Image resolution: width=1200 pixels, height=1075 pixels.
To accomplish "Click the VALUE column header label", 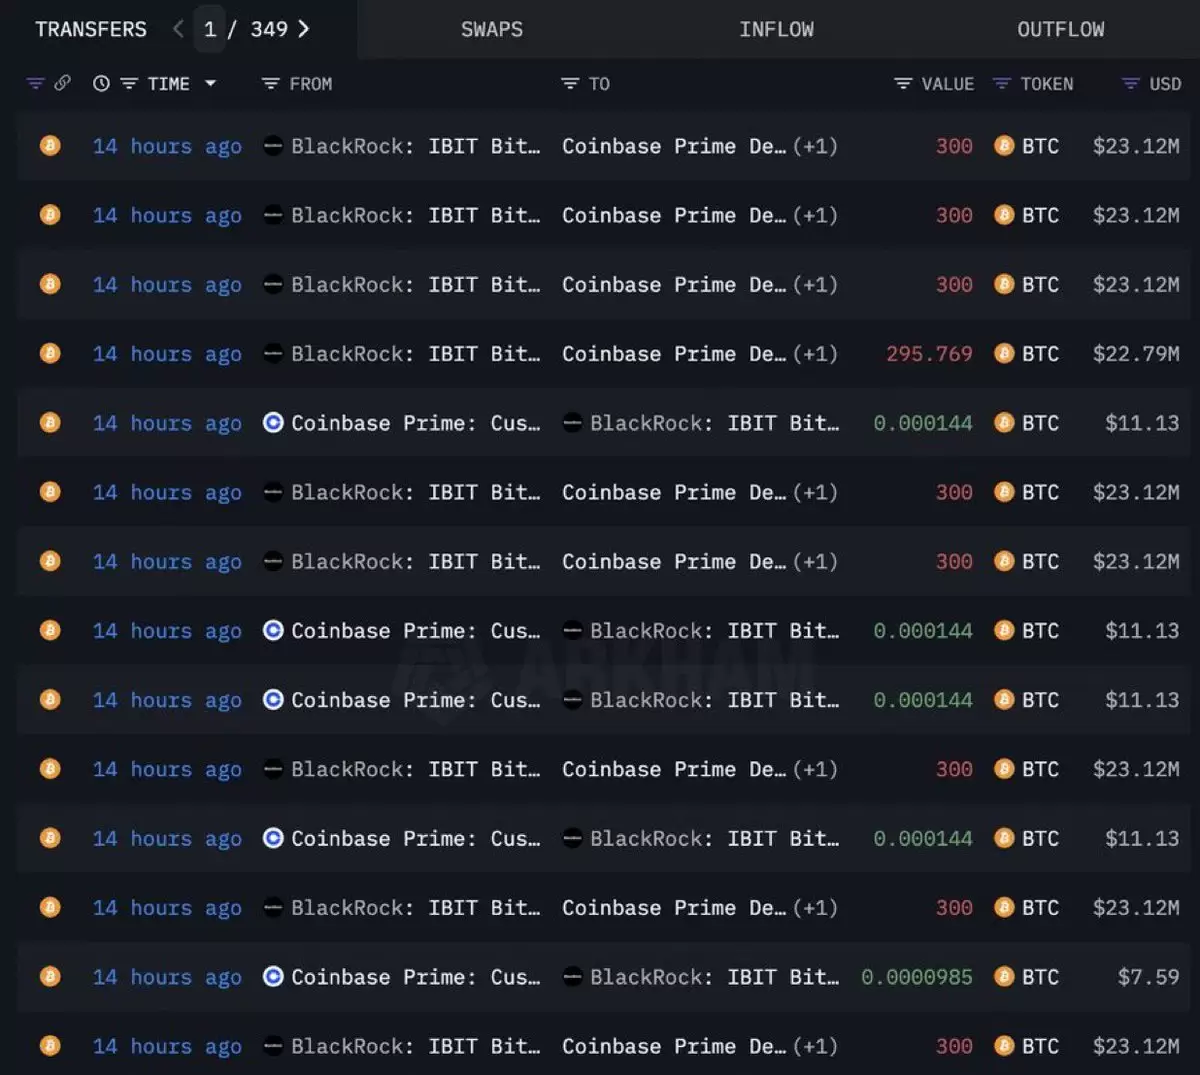I will coord(948,84).
